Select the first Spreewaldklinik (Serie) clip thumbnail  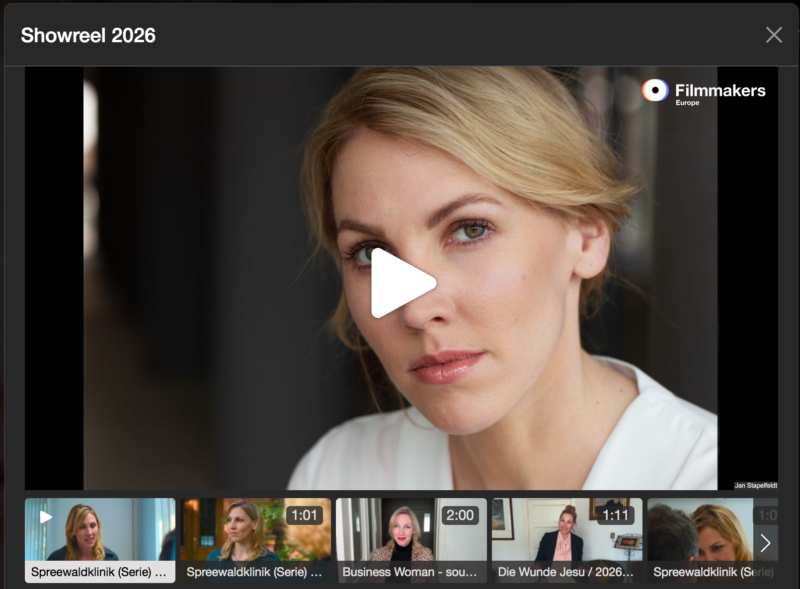(x=100, y=540)
